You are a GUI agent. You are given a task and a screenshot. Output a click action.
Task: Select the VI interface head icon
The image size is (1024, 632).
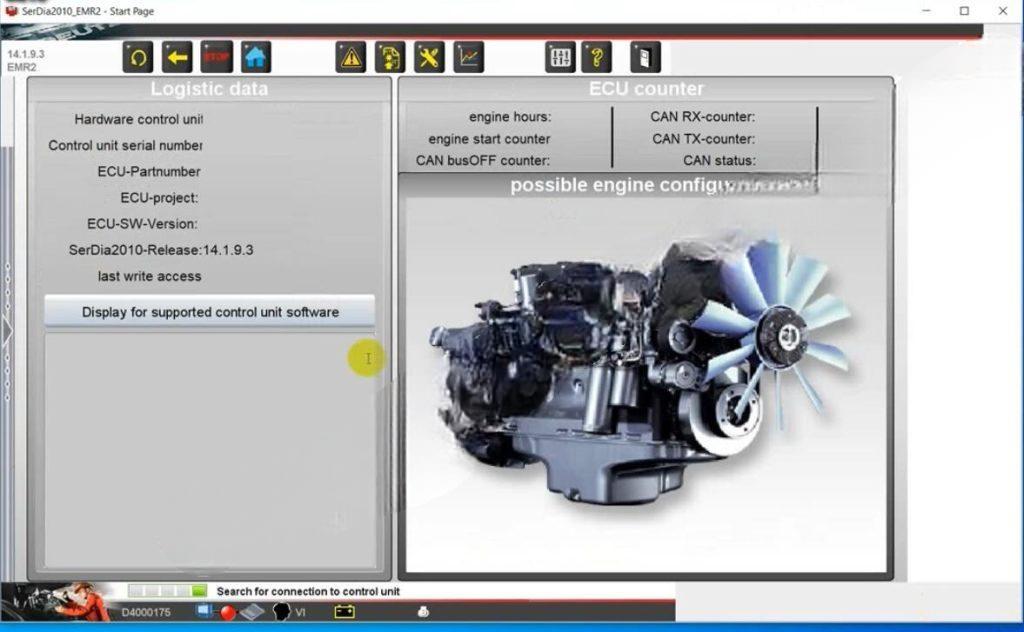[283, 612]
